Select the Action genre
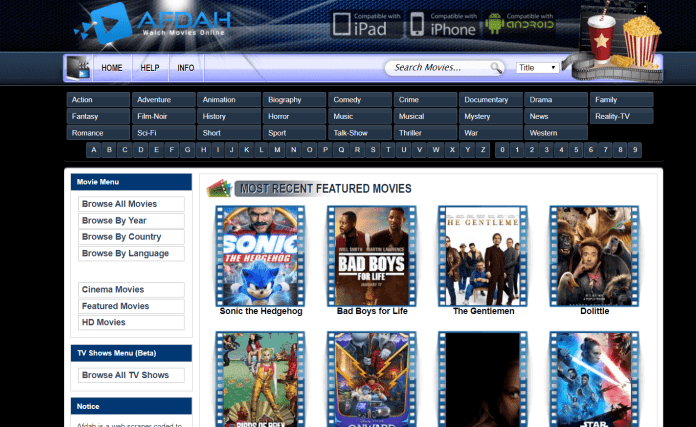 point(98,100)
